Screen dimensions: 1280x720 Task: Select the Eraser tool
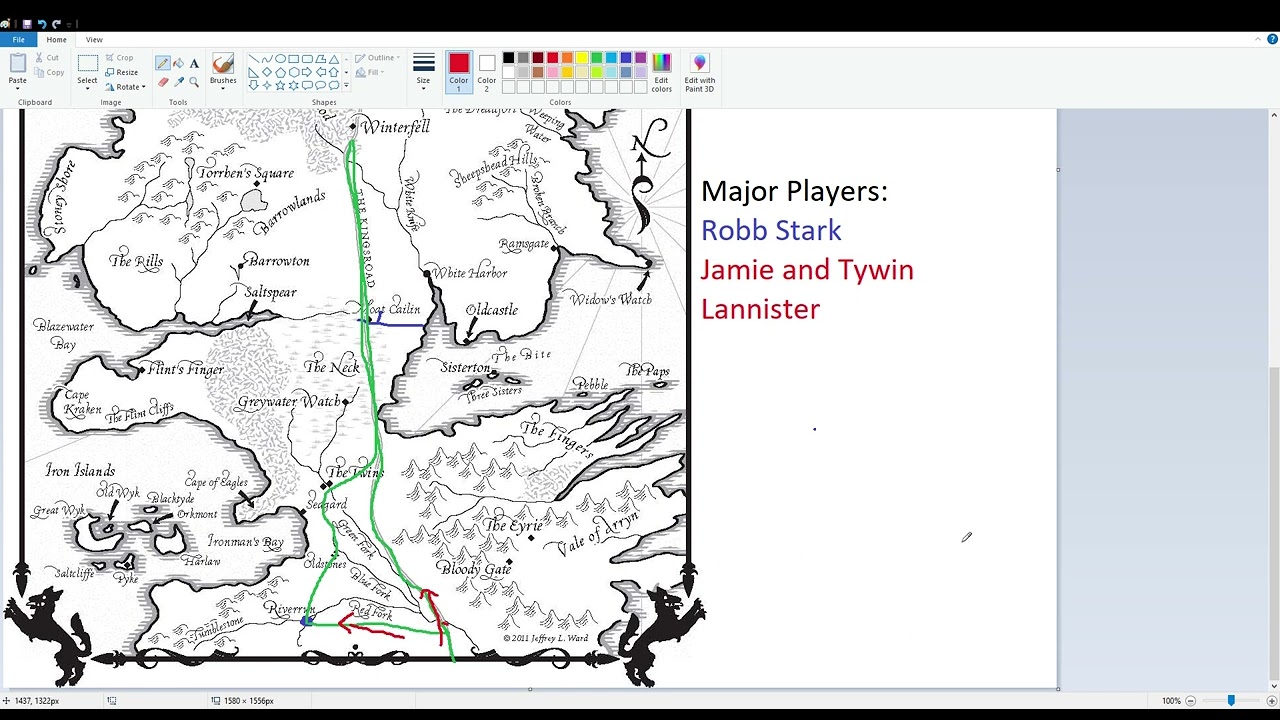click(x=163, y=82)
